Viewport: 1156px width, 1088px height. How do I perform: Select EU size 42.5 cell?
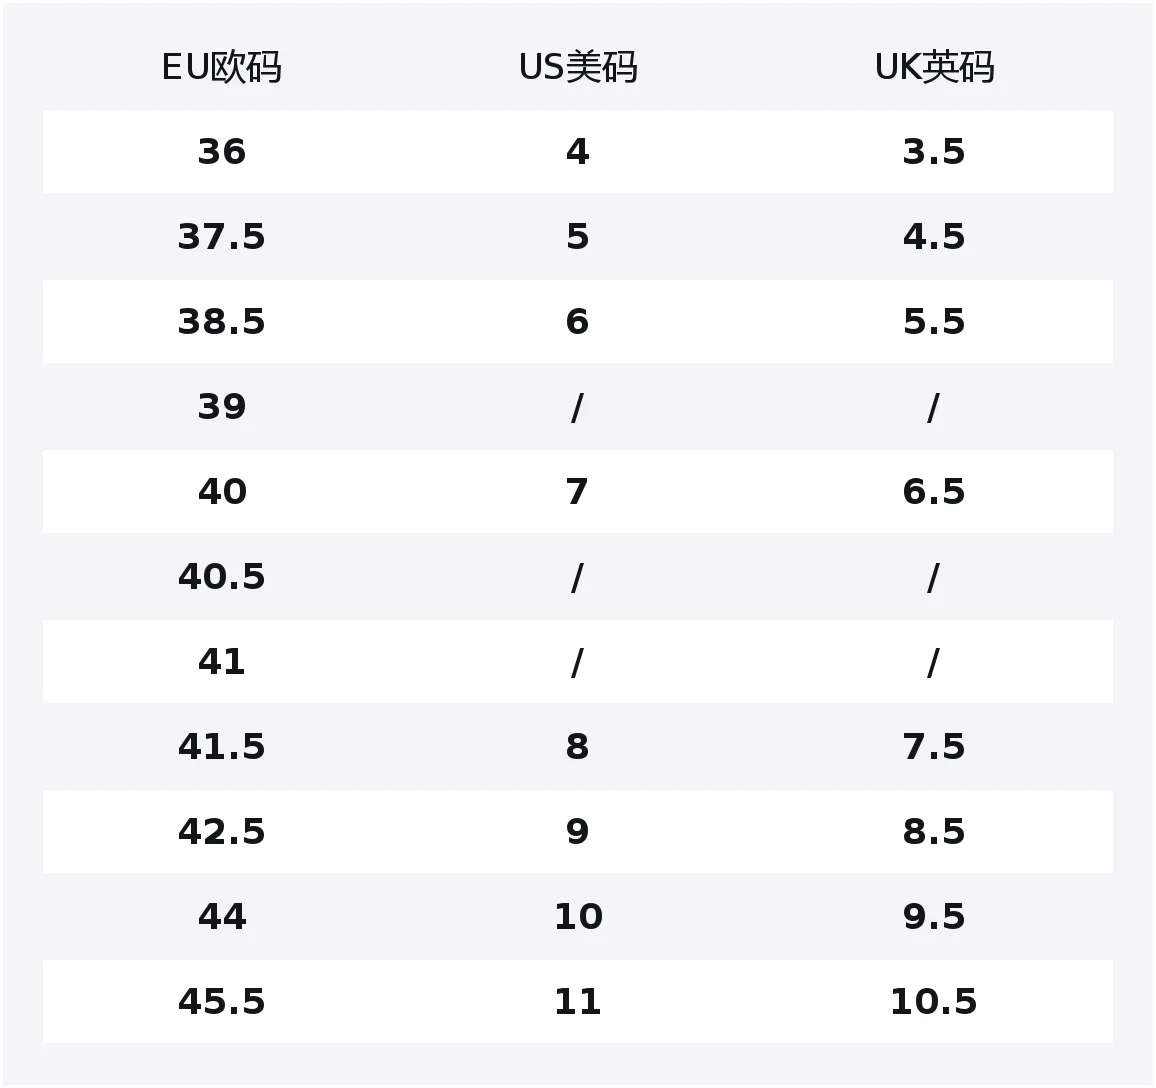(x=221, y=831)
